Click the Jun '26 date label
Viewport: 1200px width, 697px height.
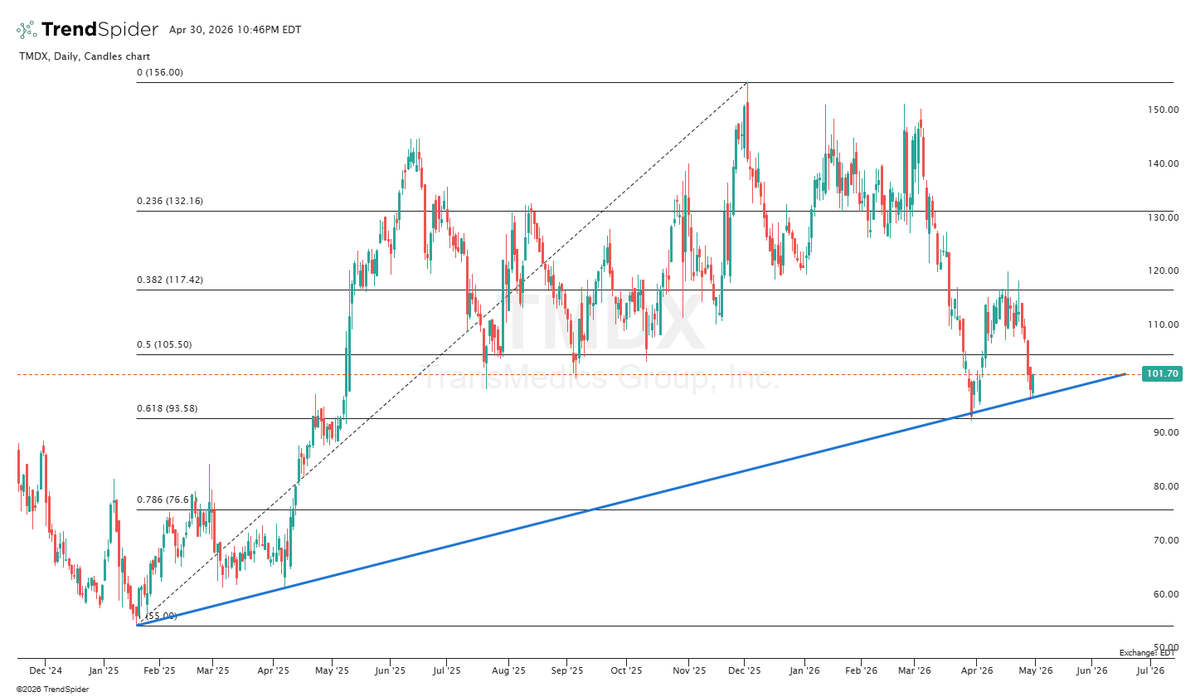1091,672
